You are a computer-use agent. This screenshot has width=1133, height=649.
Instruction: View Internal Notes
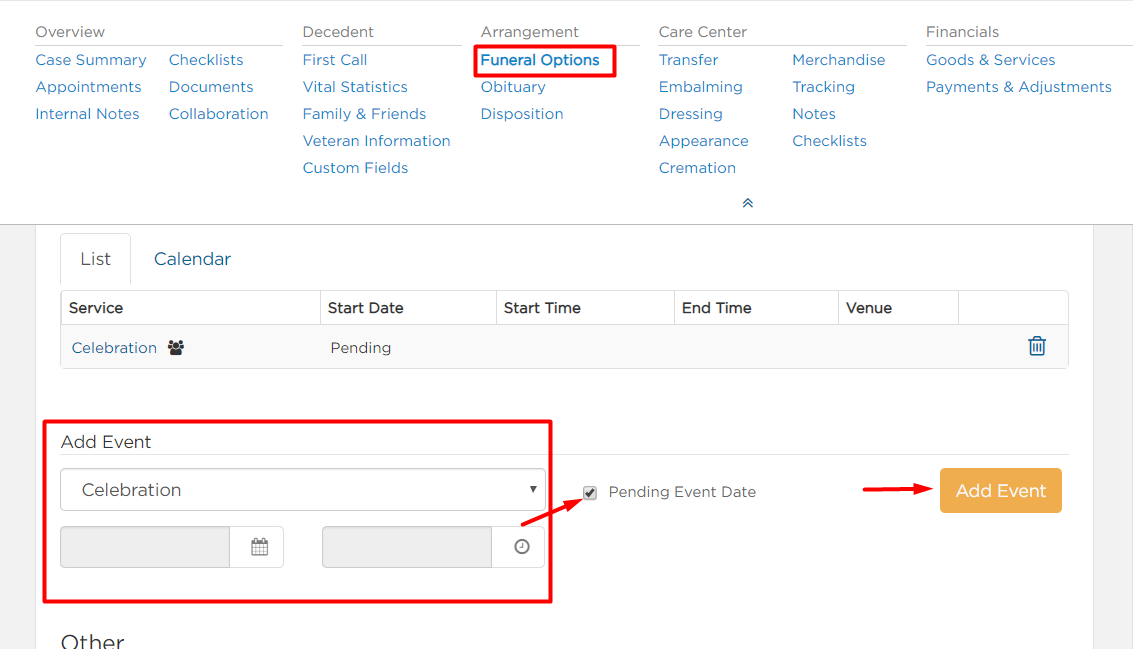(x=87, y=113)
